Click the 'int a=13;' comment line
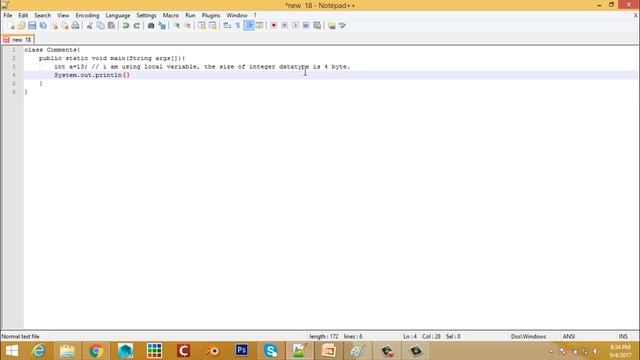The height and width of the screenshot is (360, 640). point(202,67)
